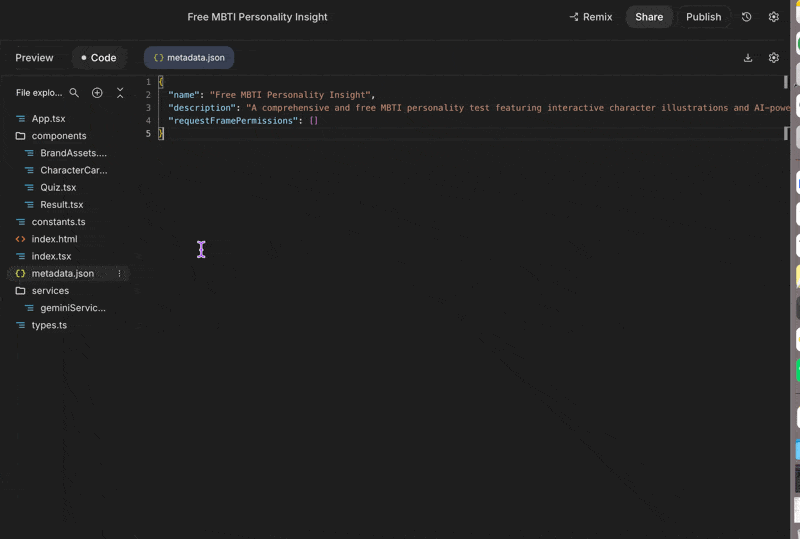Place cursor on line 3 description text

450,108
